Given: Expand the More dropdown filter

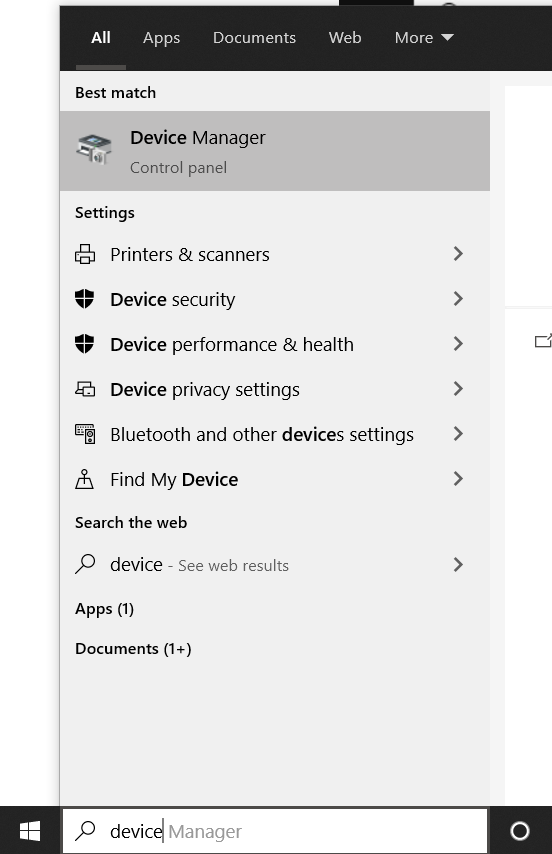Looking at the screenshot, I should tap(424, 38).
